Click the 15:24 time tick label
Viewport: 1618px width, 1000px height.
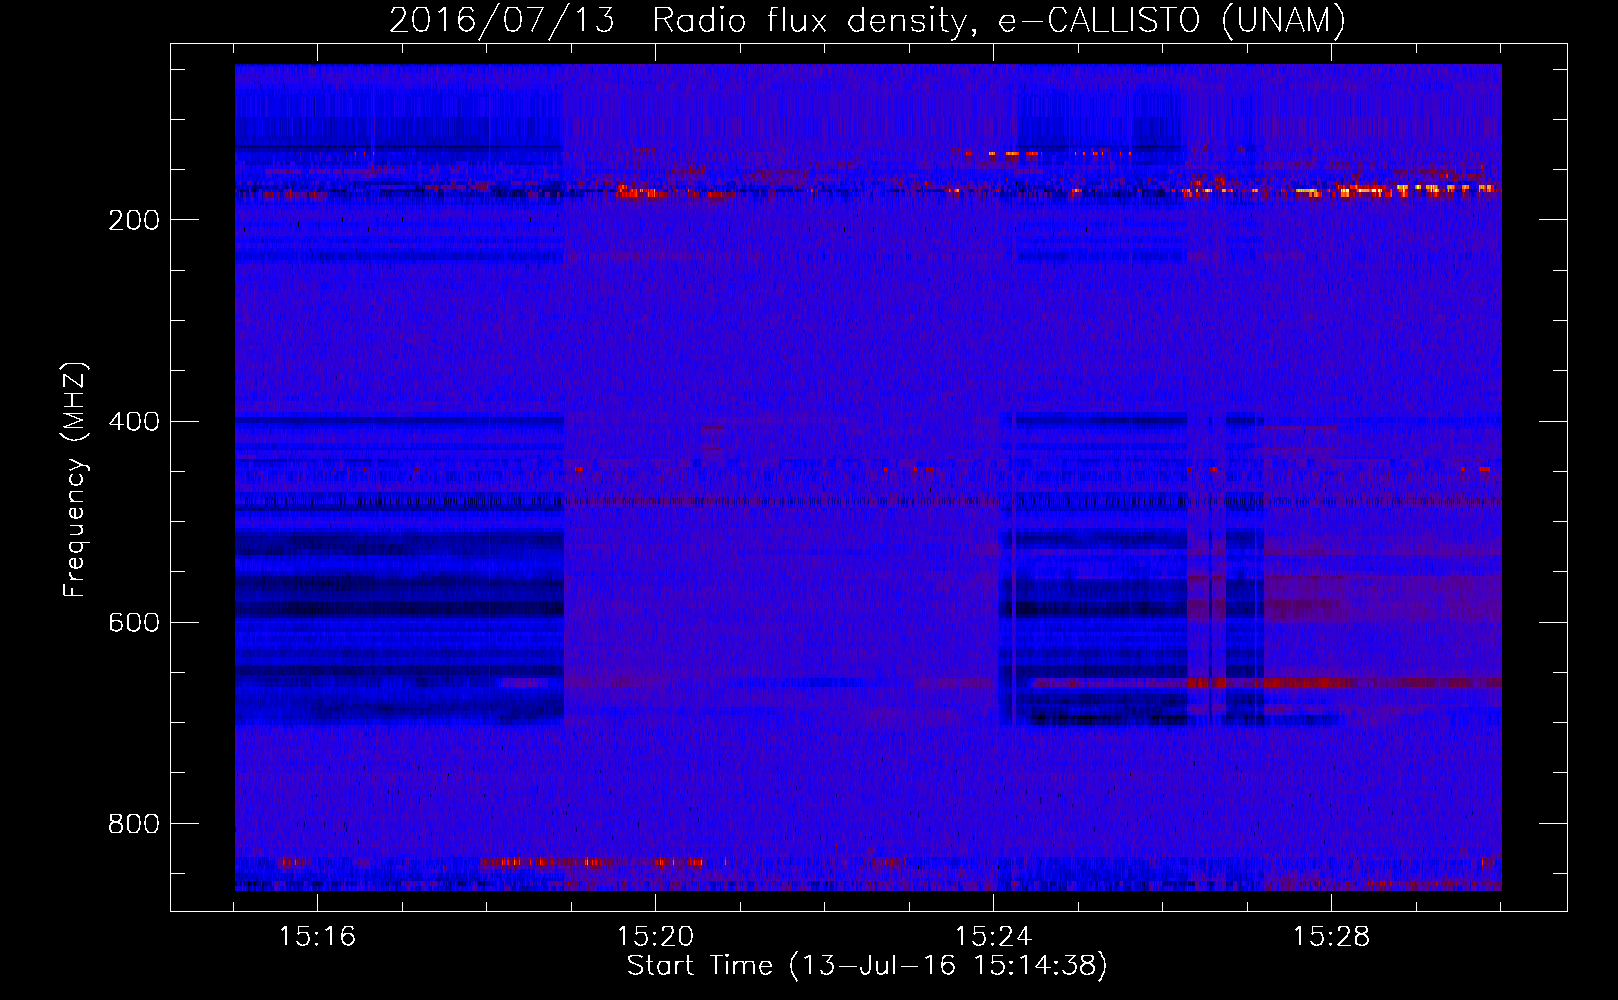pyautogui.click(x=993, y=937)
